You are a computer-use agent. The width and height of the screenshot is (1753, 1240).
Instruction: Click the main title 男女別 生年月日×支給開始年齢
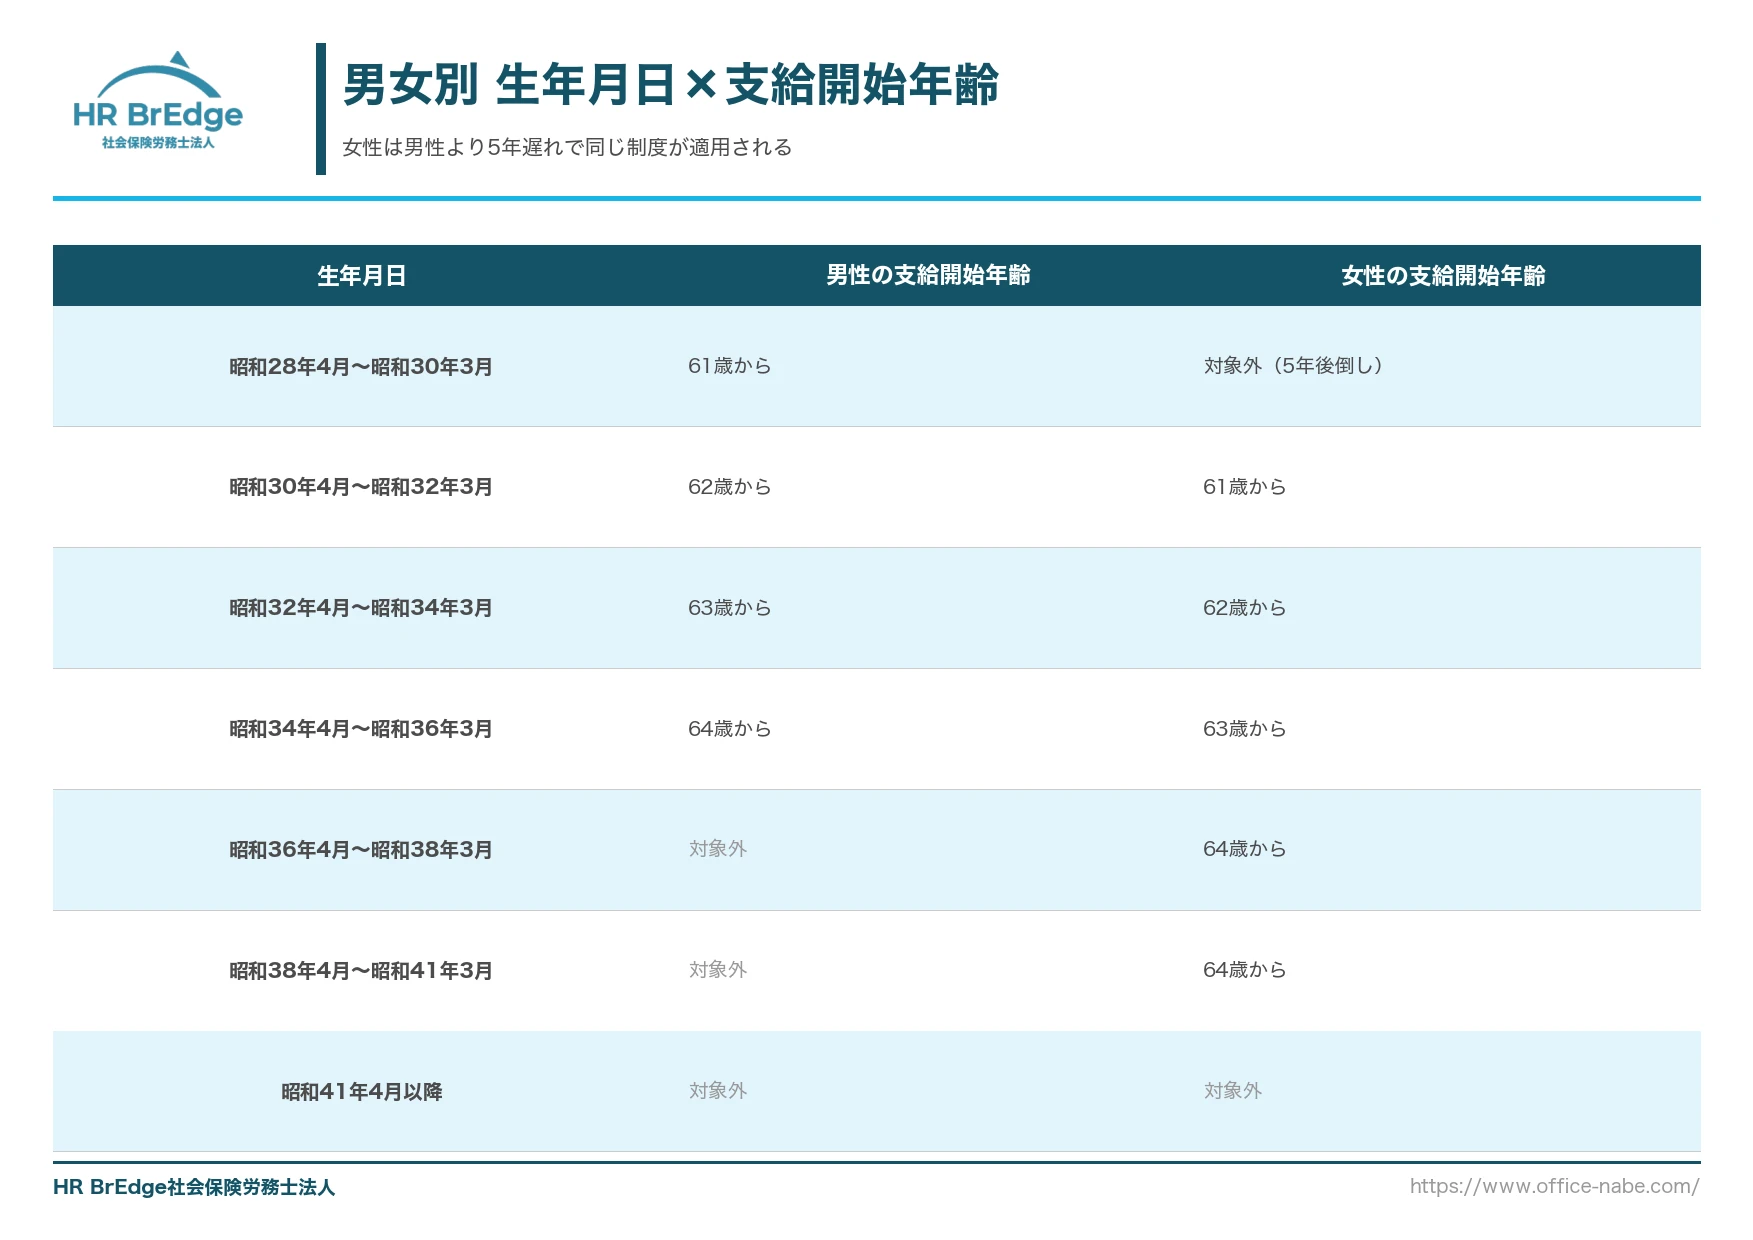point(671,85)
